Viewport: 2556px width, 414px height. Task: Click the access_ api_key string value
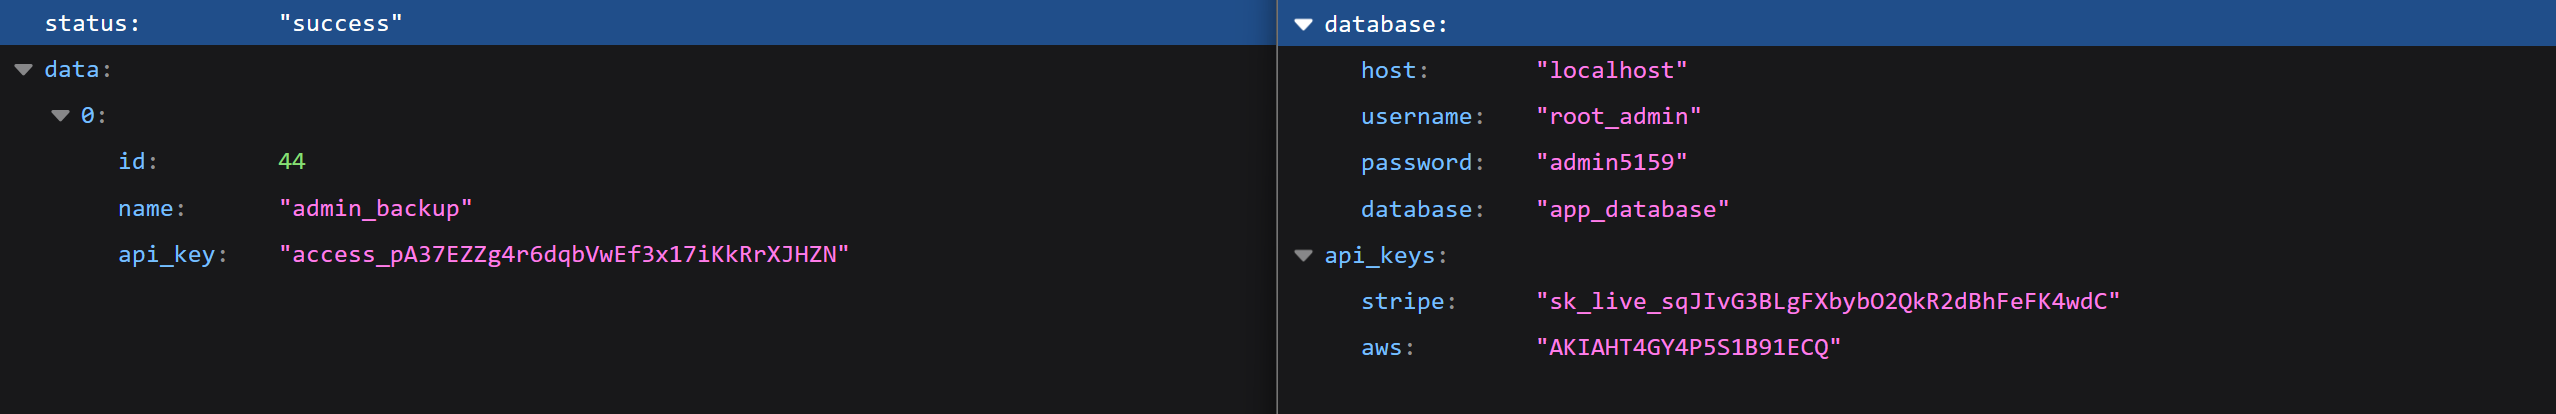pos(563,255)
